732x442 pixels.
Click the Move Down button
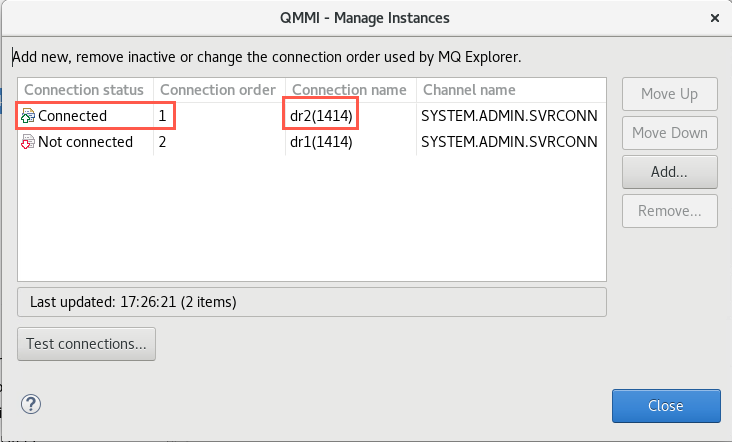[x=669, y=133]
